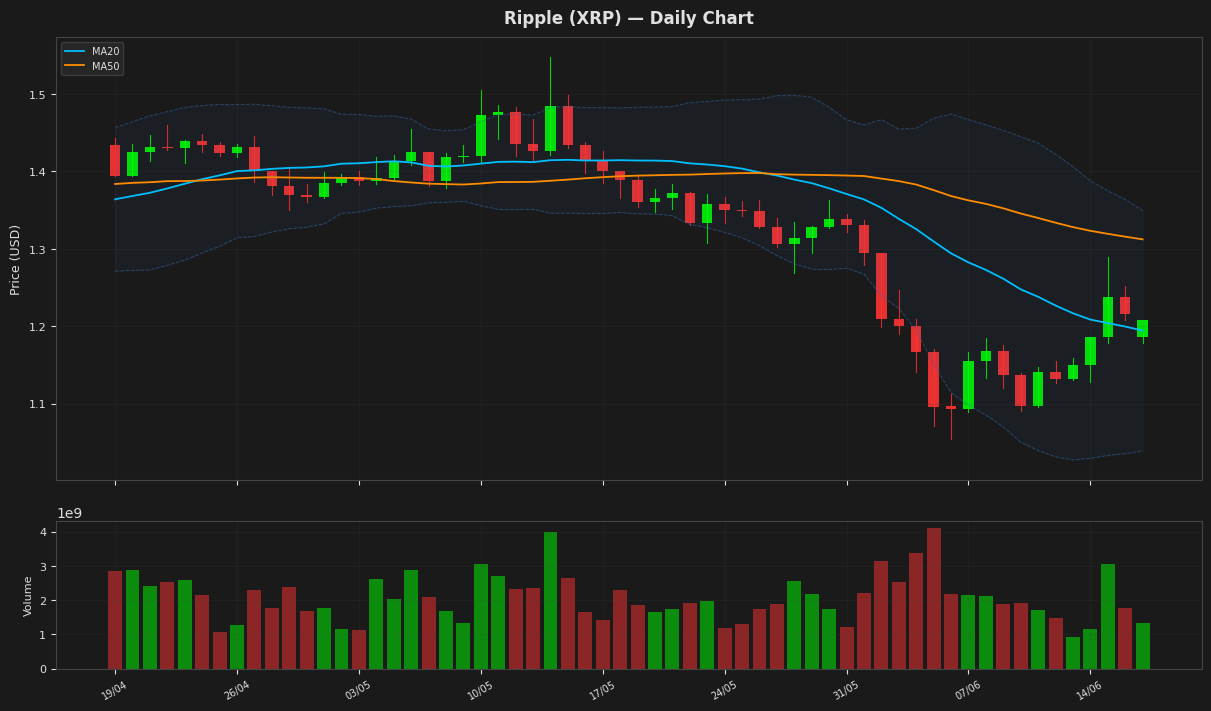Image resolution: width=1211 pixels, height=711 pixels.
Task: Click the 1e9 volume scale multiplier
Action: click(69, 513)
